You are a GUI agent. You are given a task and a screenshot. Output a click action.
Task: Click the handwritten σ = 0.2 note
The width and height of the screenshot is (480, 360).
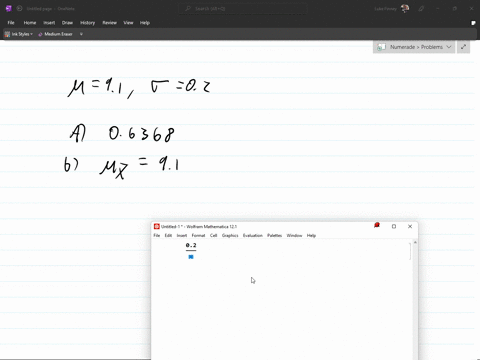click(180, 86)
